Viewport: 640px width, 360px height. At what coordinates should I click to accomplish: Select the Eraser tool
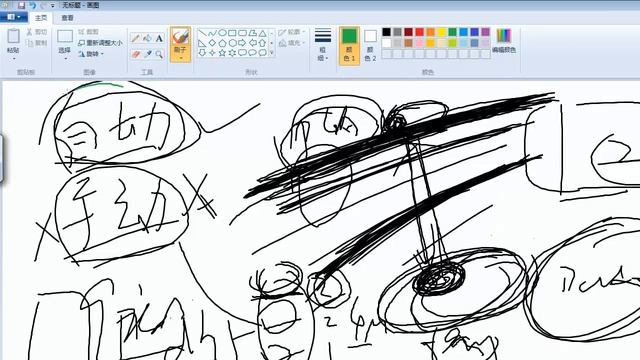136,54
